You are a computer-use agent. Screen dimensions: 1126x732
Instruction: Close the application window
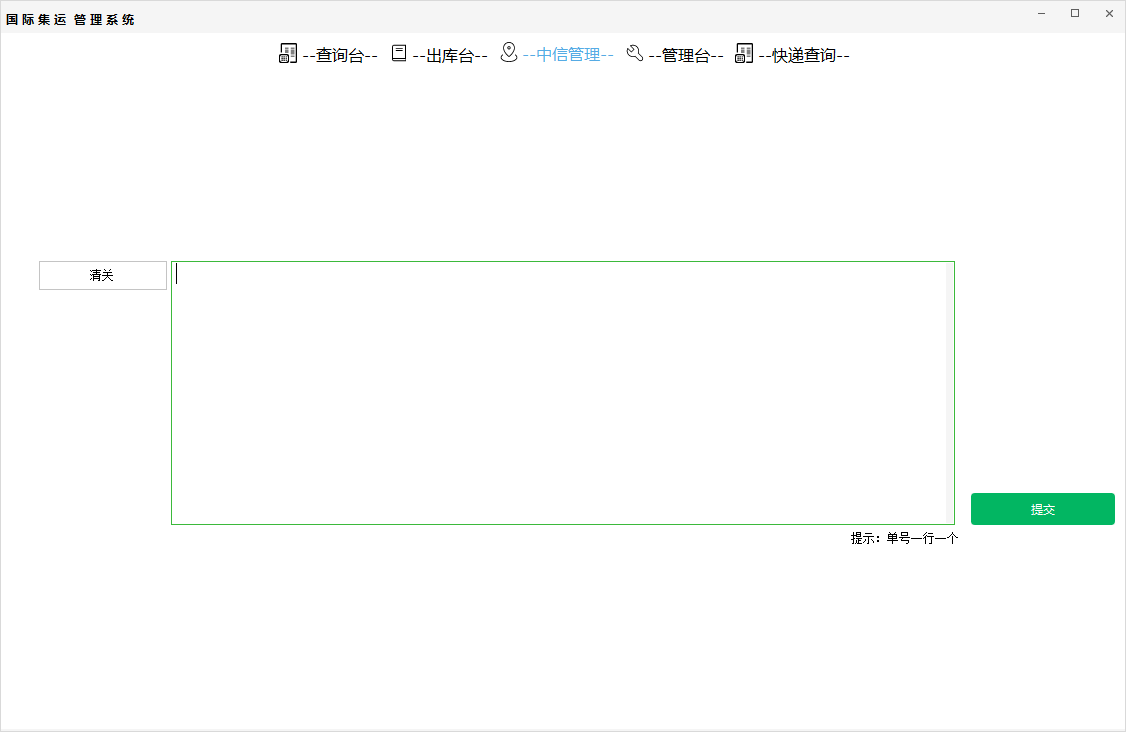[1109, 14]
